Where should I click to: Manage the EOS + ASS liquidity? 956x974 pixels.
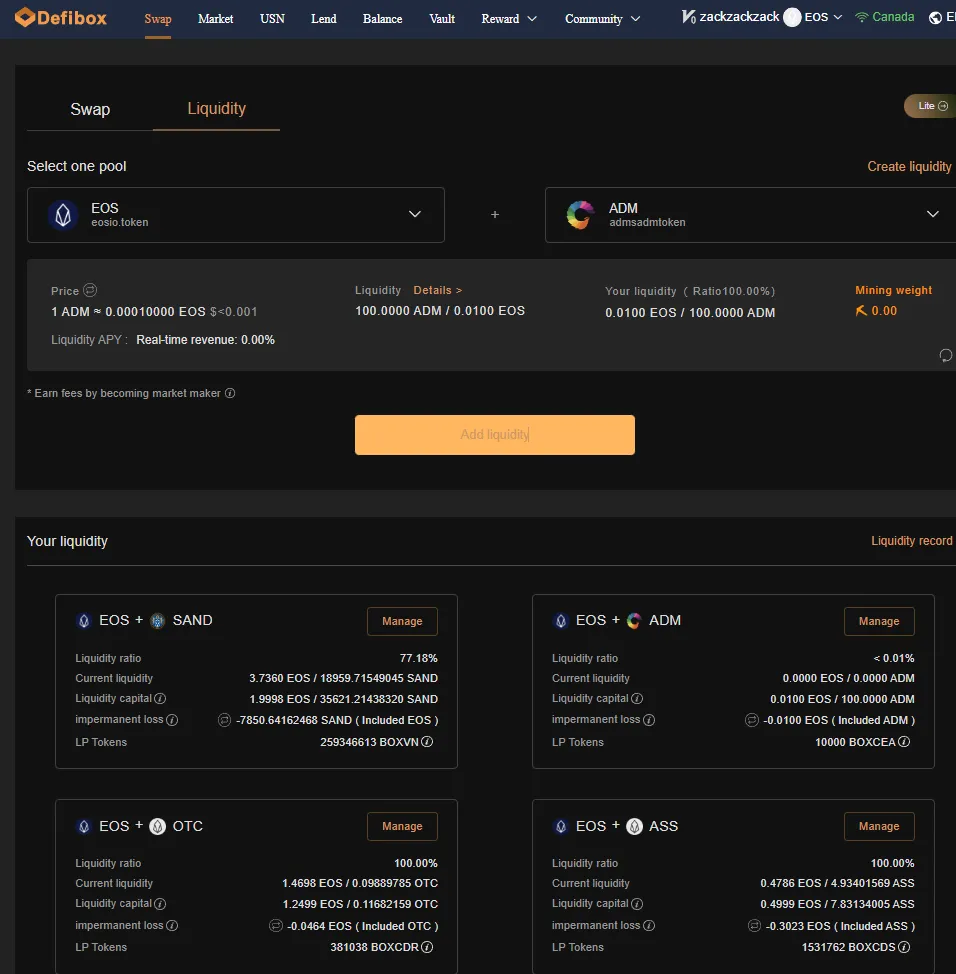click(879, 826)
